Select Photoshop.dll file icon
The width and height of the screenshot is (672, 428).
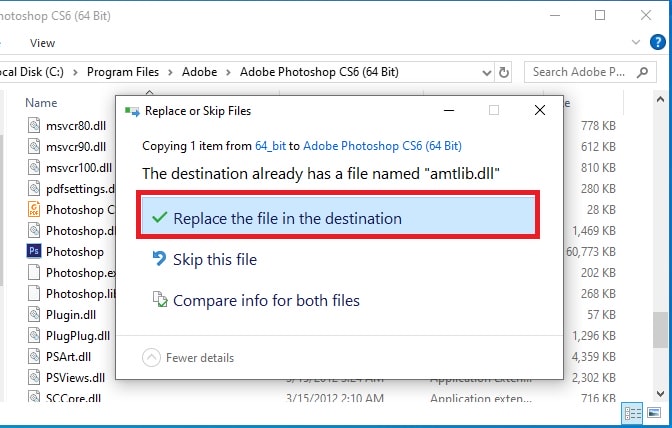point(34,230)
